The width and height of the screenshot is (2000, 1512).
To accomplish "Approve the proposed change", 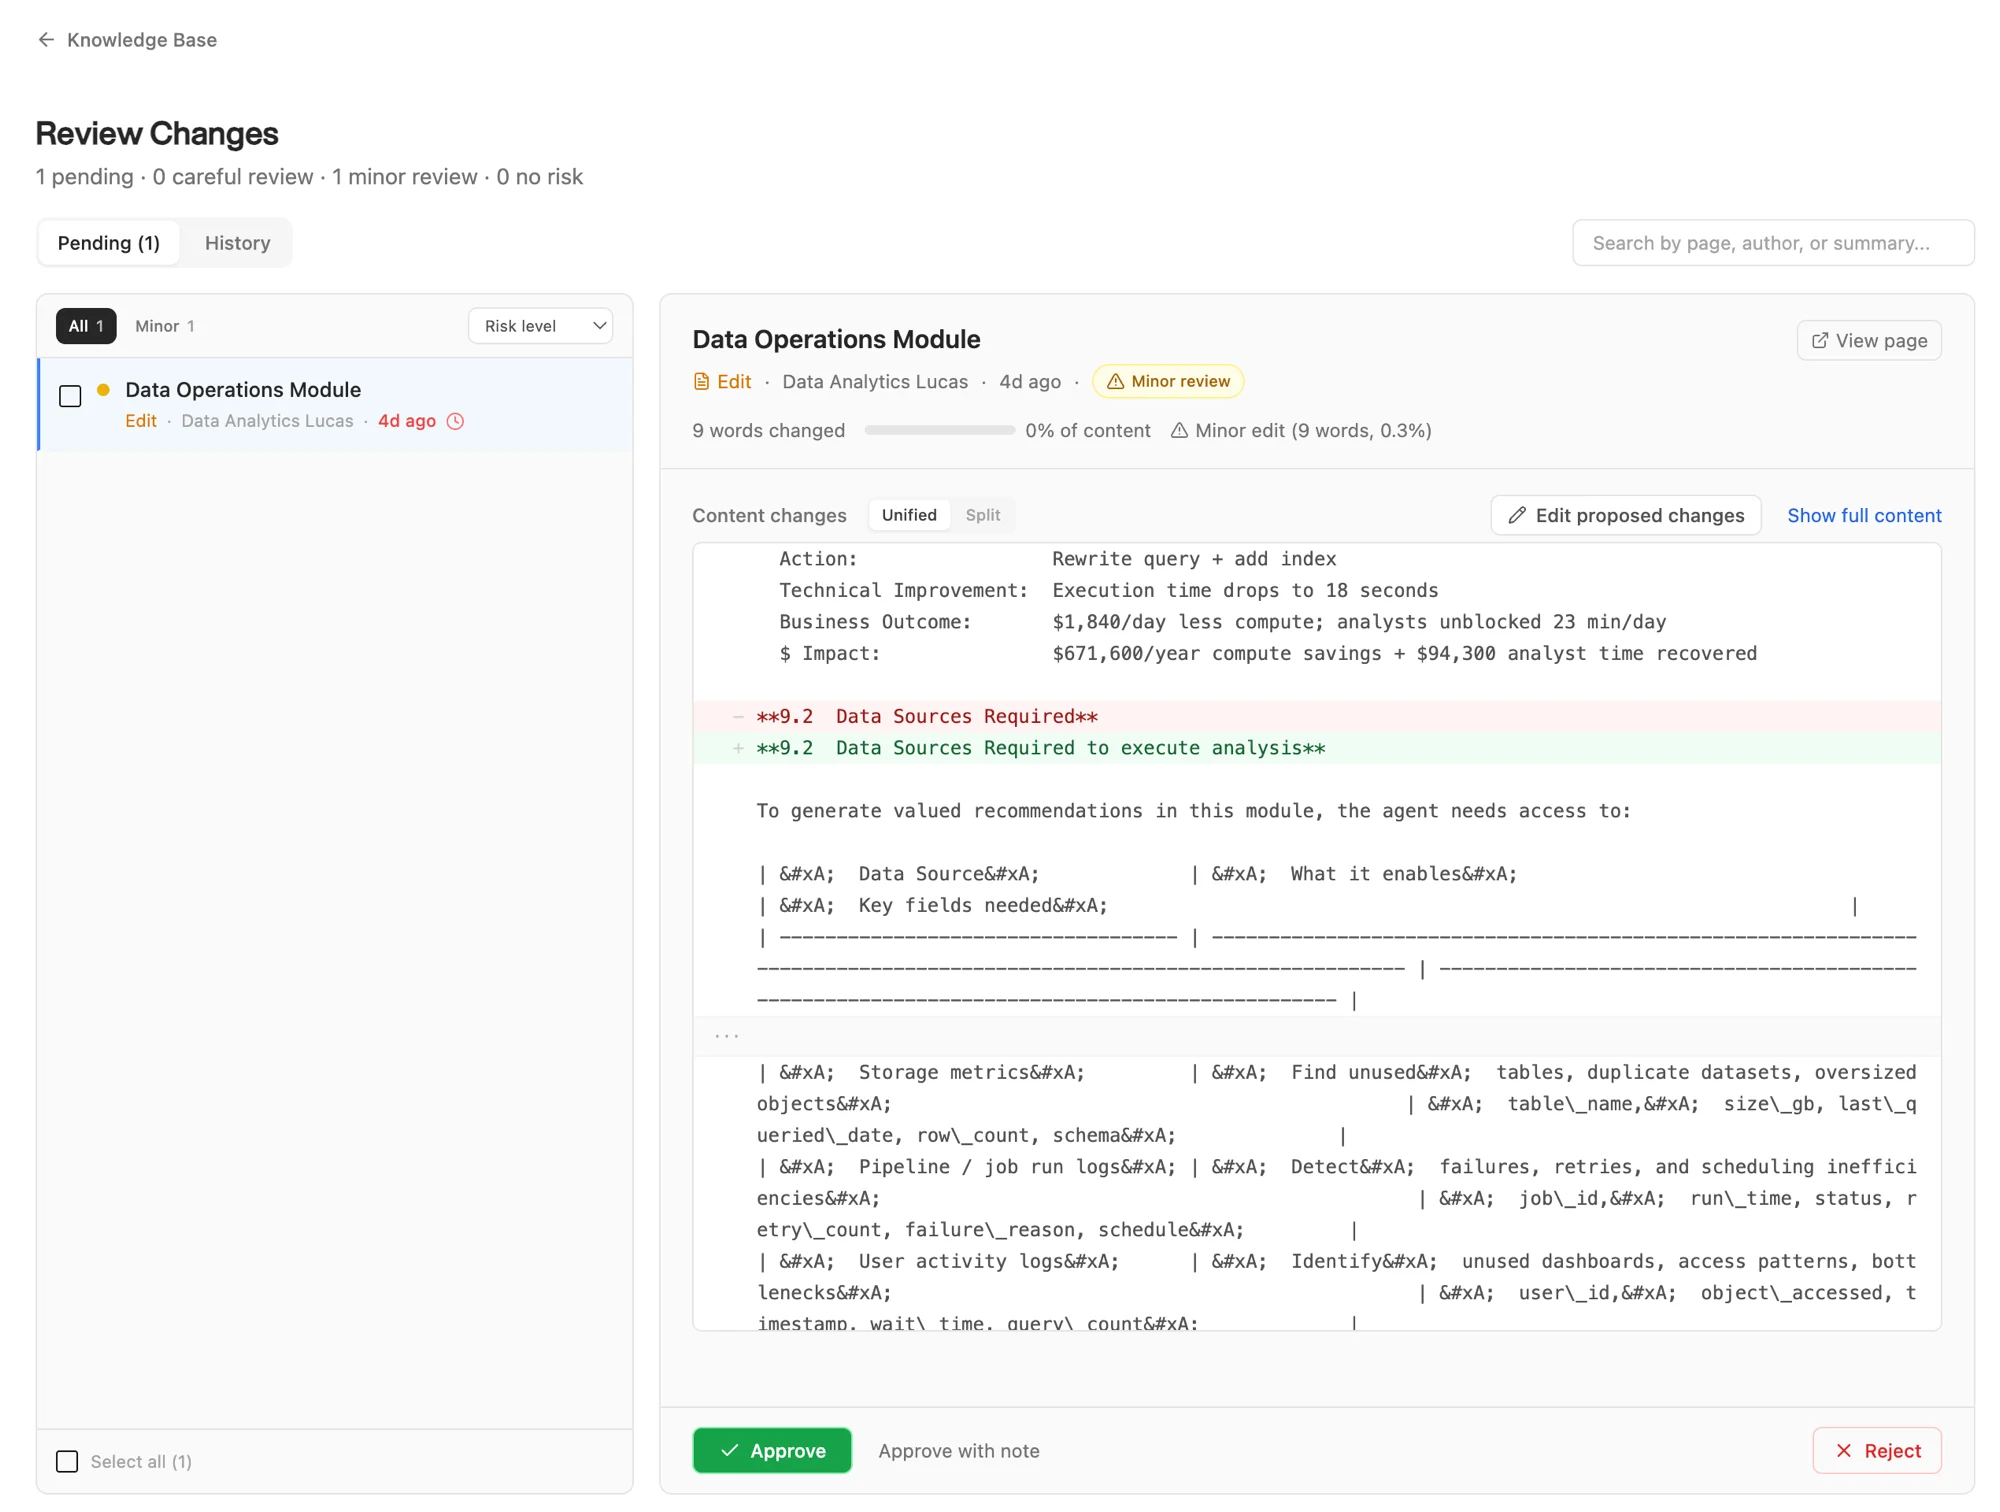I will [772, 1450].
